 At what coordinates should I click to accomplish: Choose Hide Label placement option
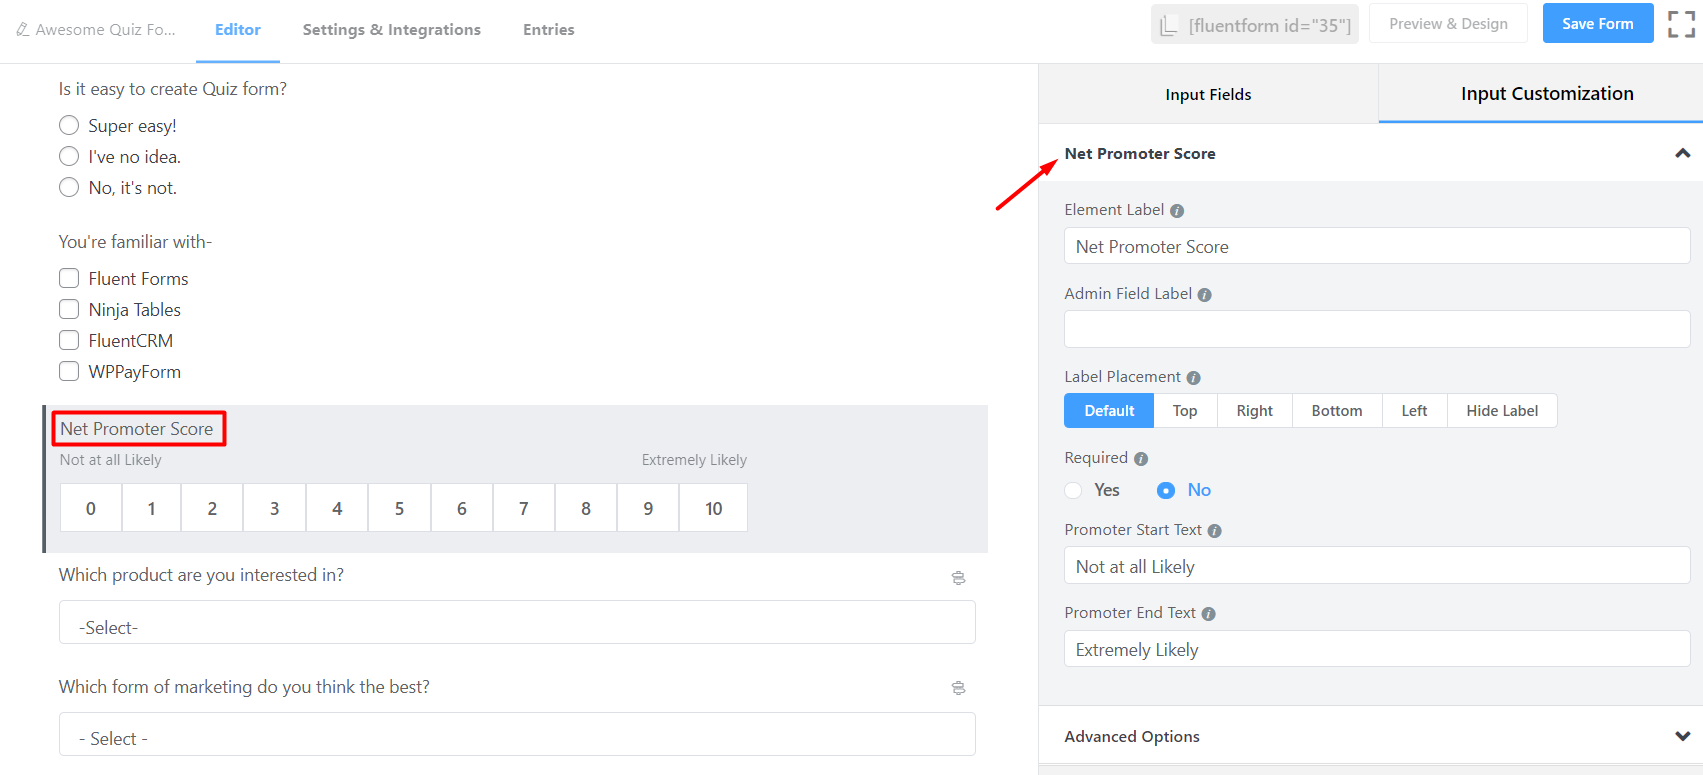1501,411
